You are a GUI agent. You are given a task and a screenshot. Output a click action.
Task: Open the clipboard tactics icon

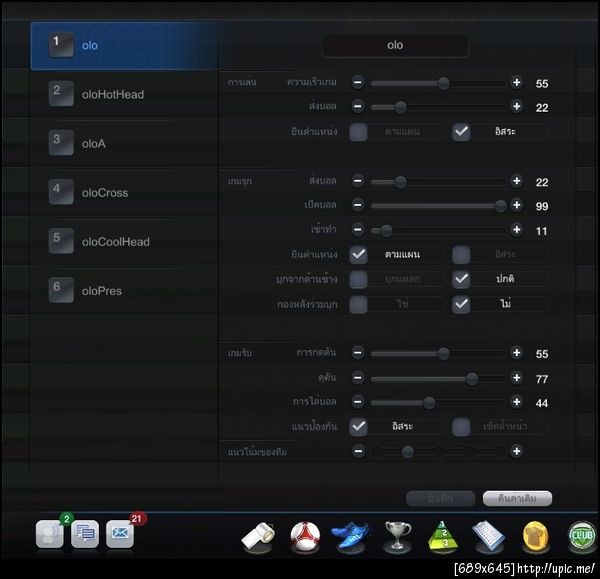tap(489, 537)
